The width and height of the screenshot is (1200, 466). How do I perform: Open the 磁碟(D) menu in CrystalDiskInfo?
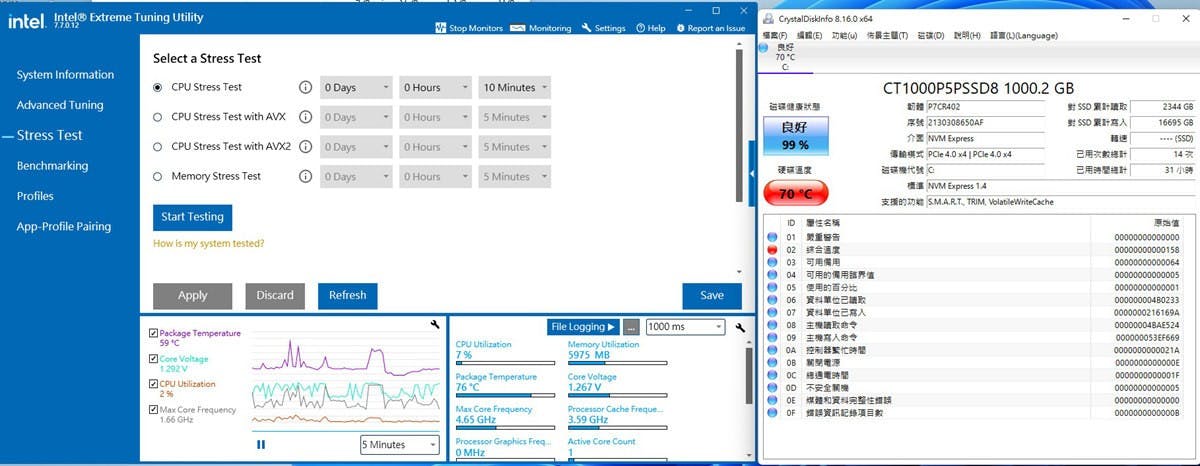point(931,35)
